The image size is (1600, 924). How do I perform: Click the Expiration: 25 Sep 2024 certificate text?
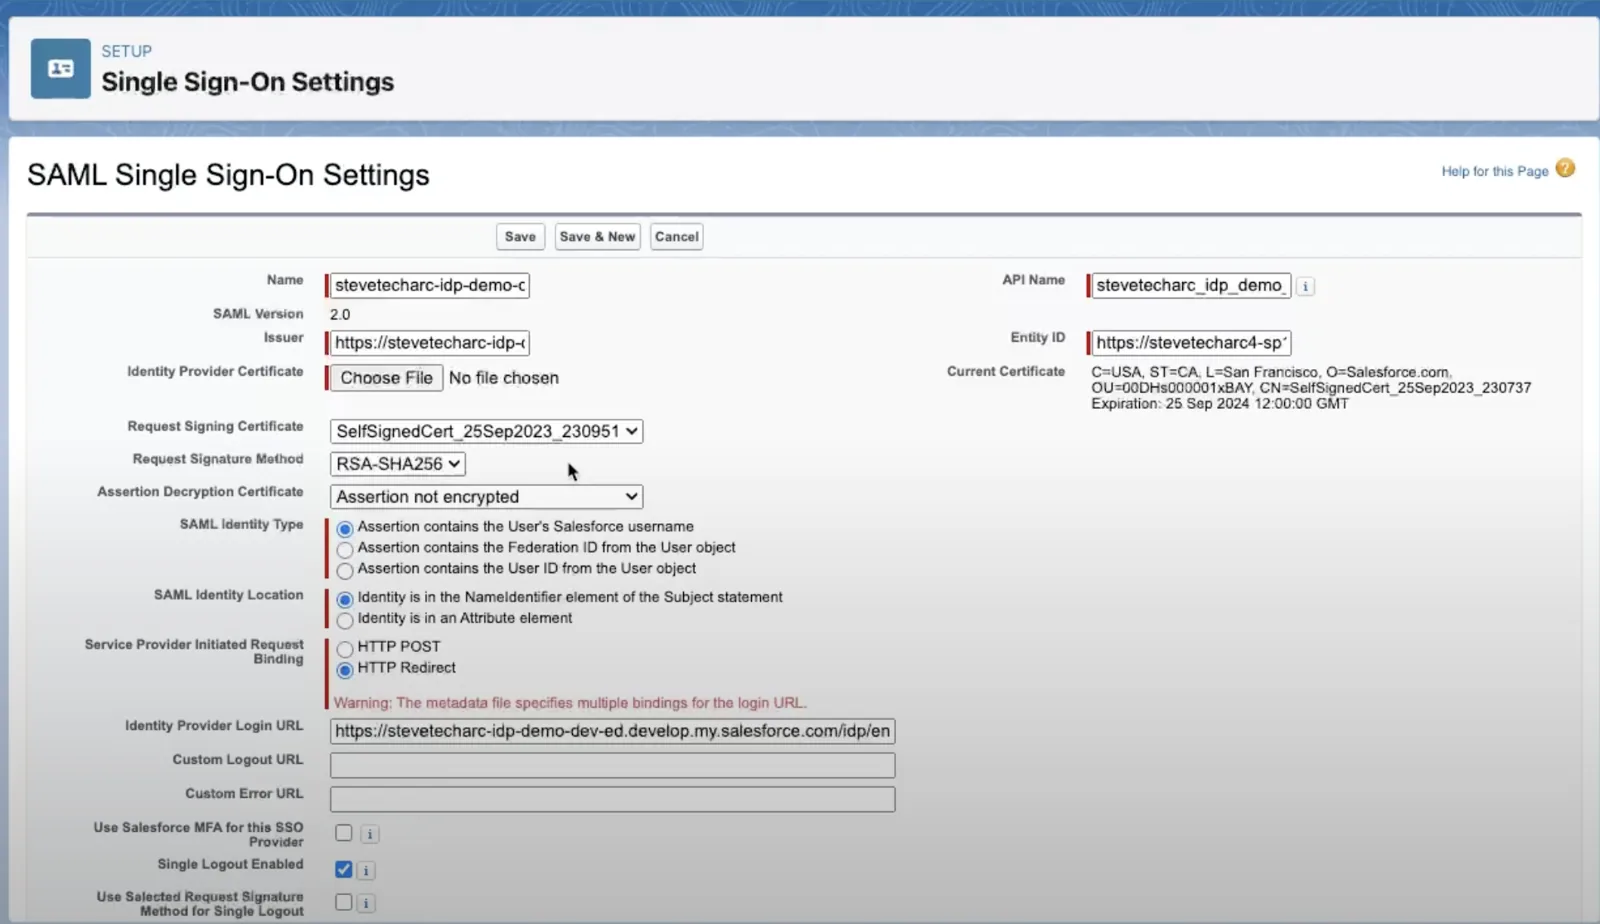(1220, 404)
